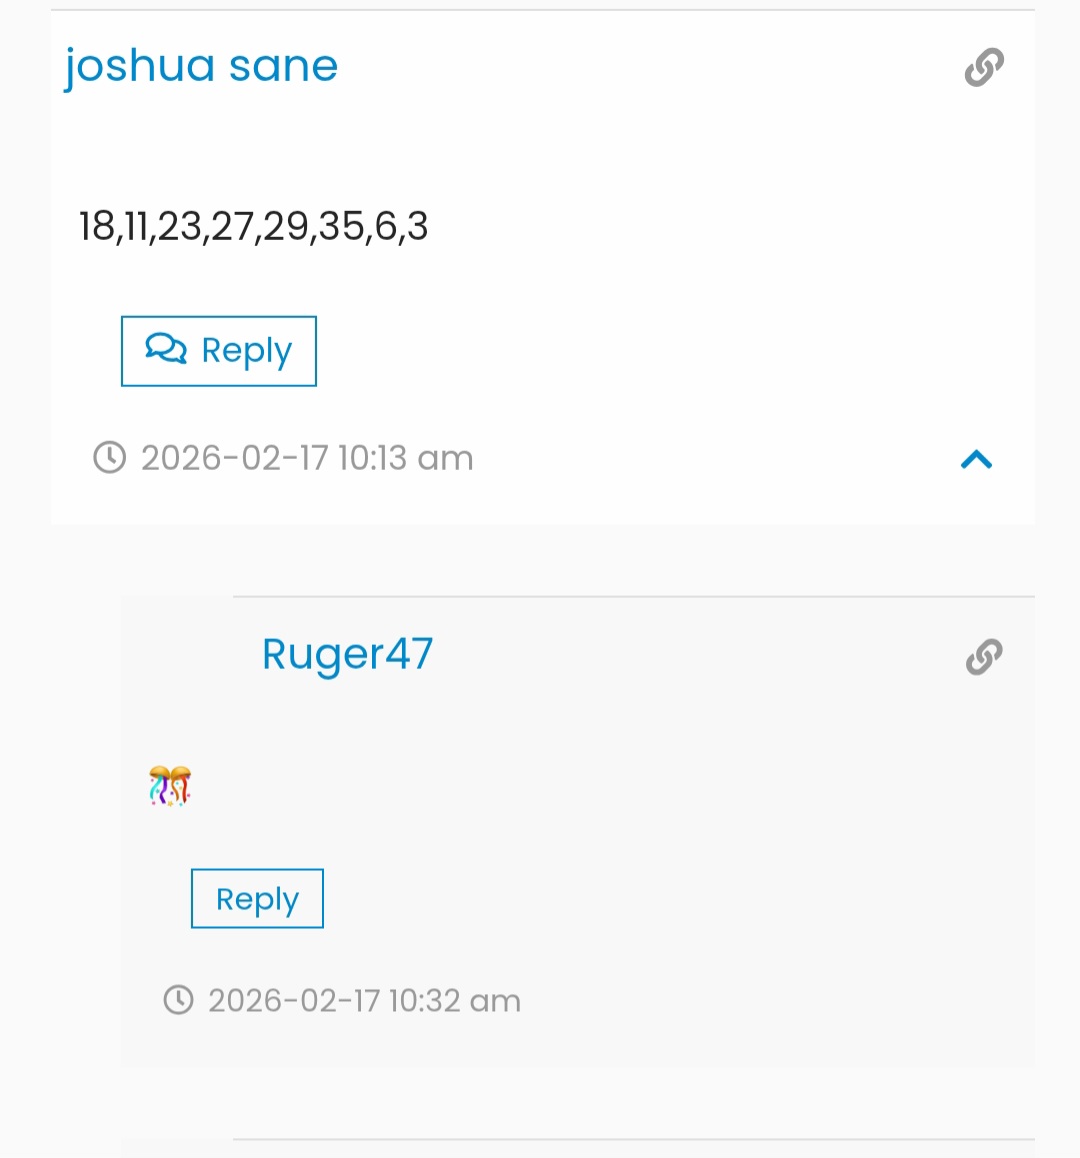Click clock icon beside 10:13 am timestamp
This screenshot has width=1080, height=1158.
(x=109, y=458)
